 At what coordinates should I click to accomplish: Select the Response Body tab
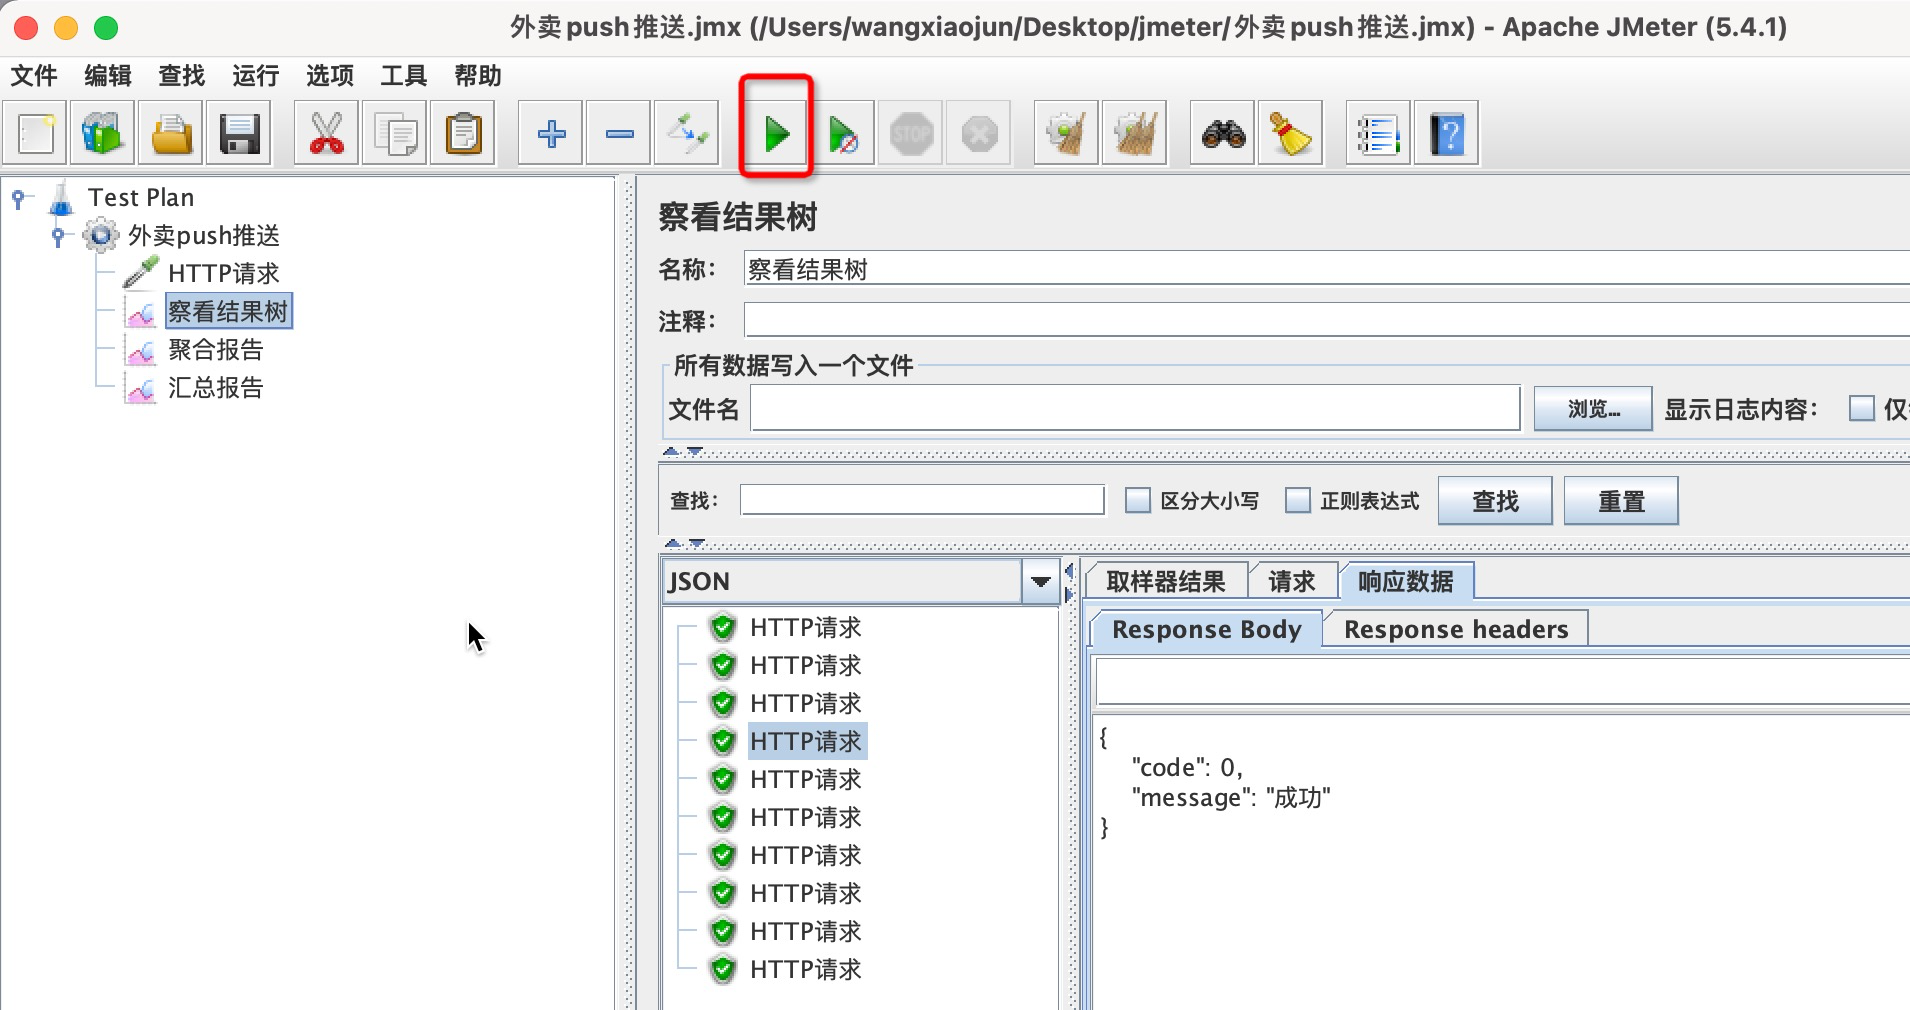[1207, 629]
